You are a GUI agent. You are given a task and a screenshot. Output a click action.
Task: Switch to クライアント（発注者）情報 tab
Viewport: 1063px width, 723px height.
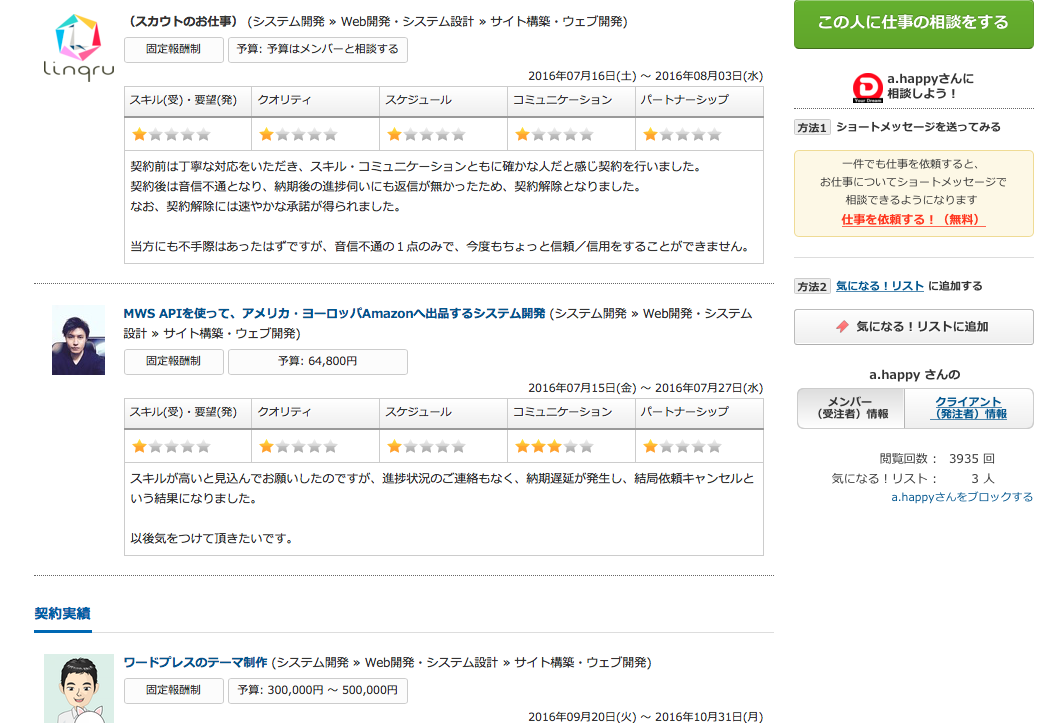tap(970, 408)
